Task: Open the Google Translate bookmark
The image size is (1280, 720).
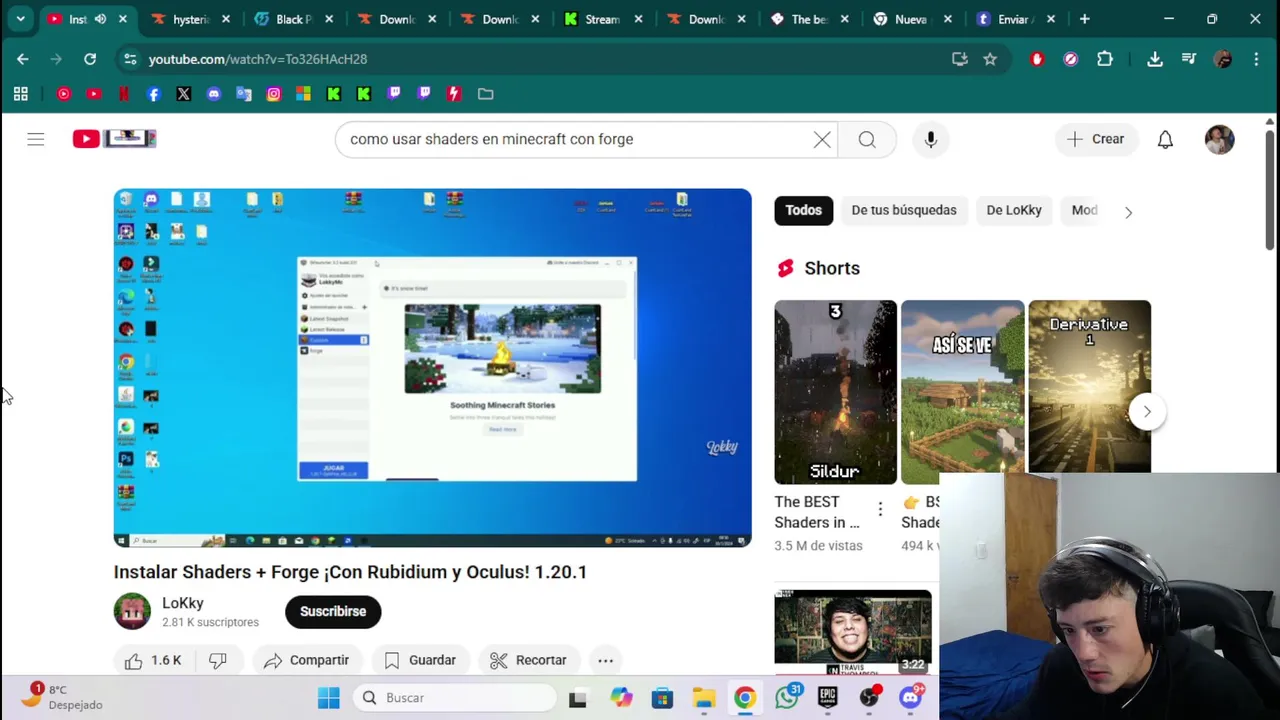Action: point(243,94)
